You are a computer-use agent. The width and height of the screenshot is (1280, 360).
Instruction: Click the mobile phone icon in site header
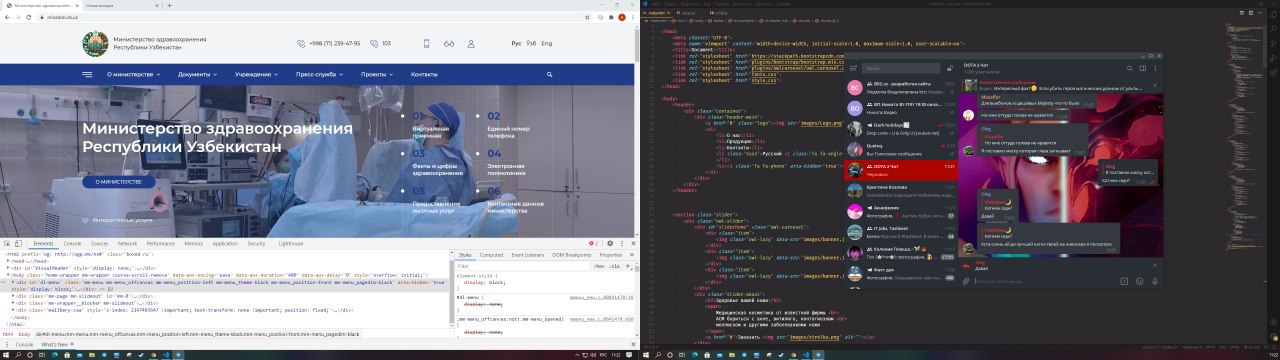point(427,43)
